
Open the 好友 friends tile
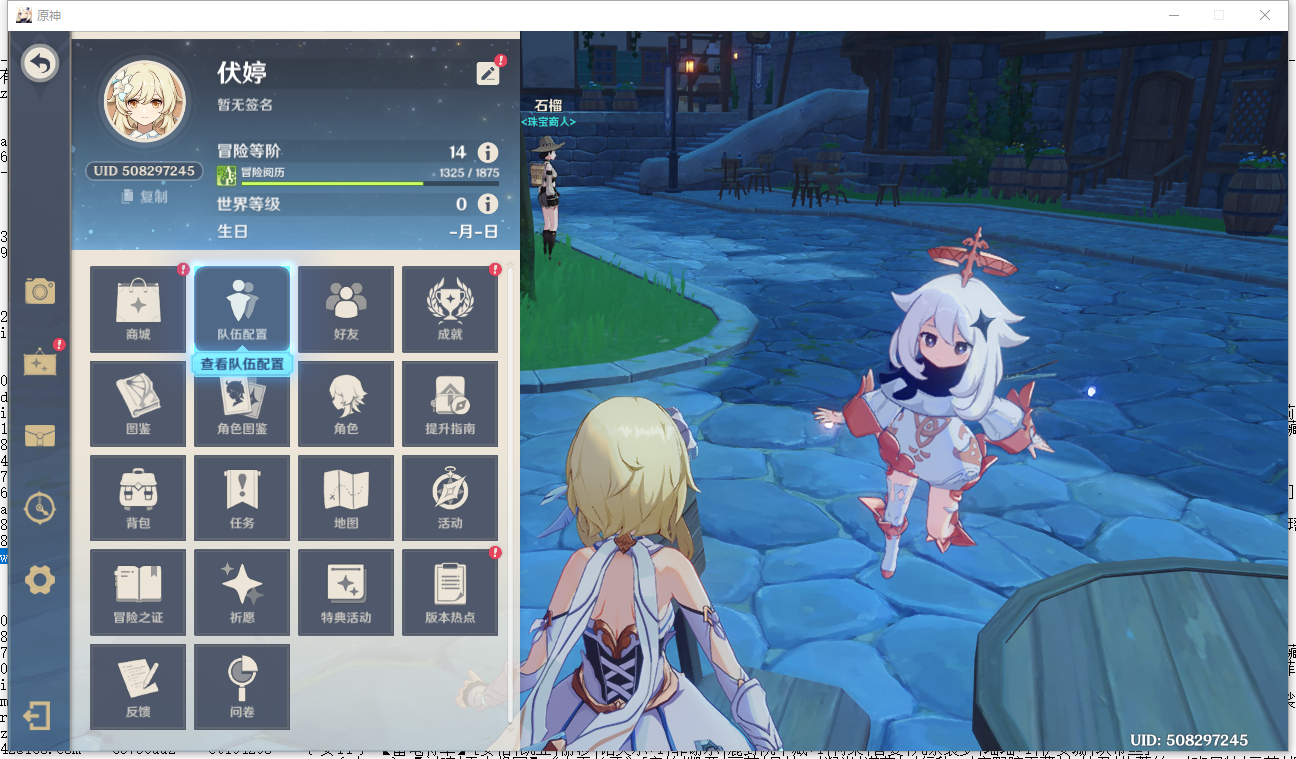[346, 309]
